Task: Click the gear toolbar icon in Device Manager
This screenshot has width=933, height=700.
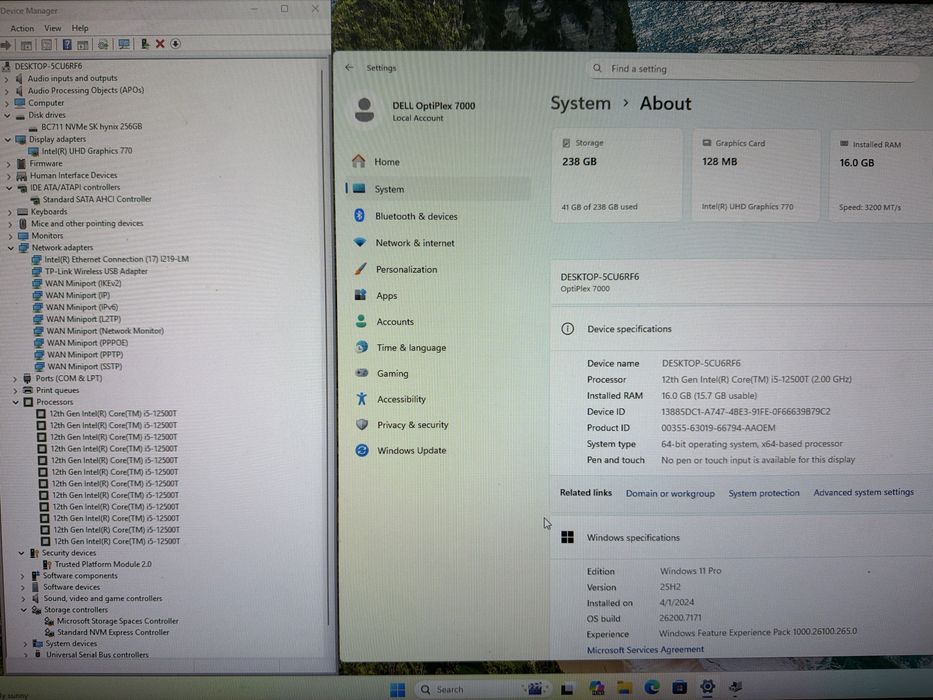Action: point(103,45)
